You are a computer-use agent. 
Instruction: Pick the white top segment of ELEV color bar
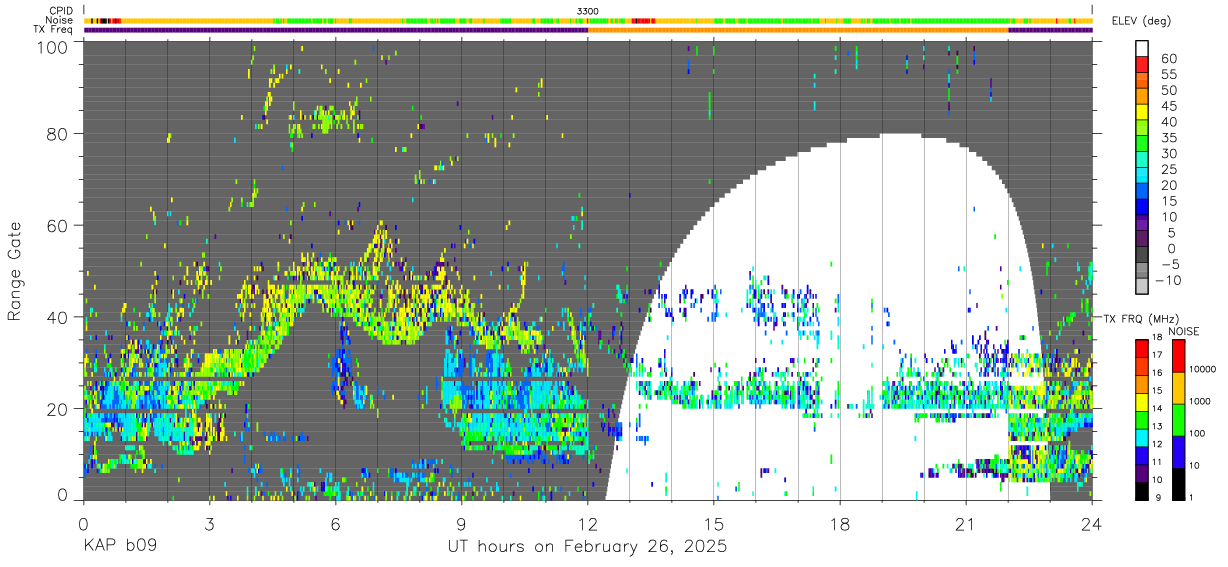(x=1142, y=49)
